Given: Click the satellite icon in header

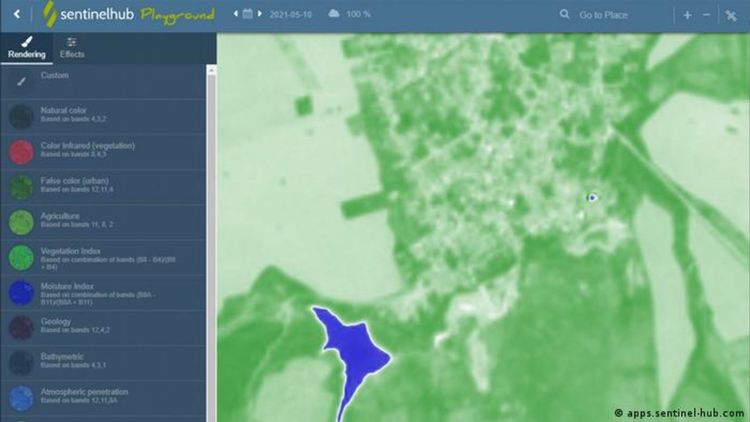Looking at the screenshot, I should 731,15.
